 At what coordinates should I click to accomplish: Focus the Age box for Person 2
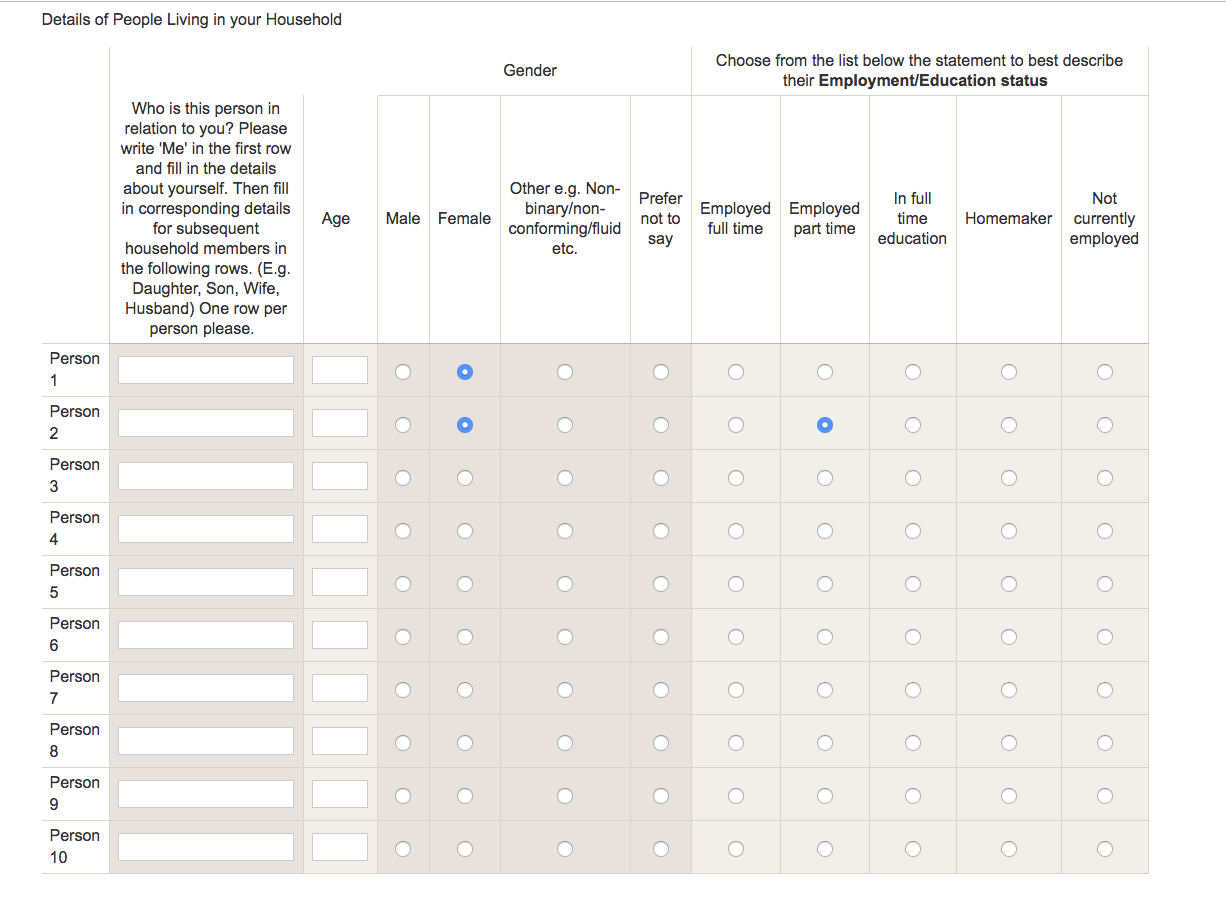340,423
